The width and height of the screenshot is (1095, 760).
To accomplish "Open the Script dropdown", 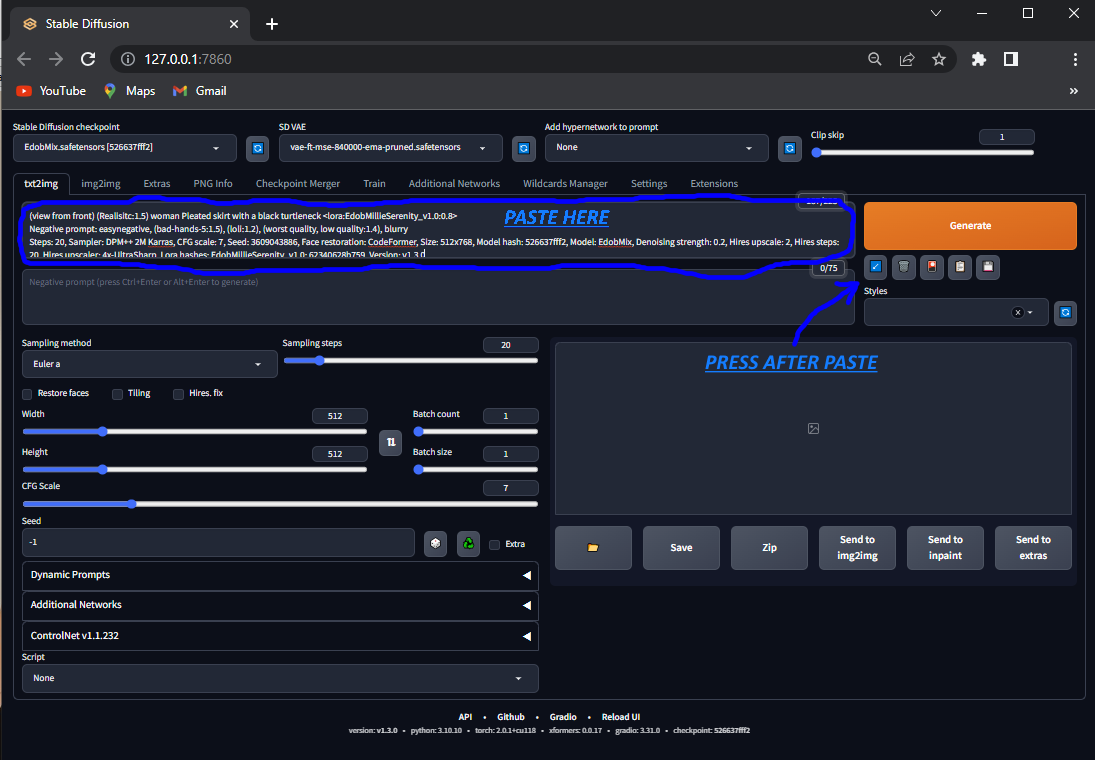I will 280,678.
